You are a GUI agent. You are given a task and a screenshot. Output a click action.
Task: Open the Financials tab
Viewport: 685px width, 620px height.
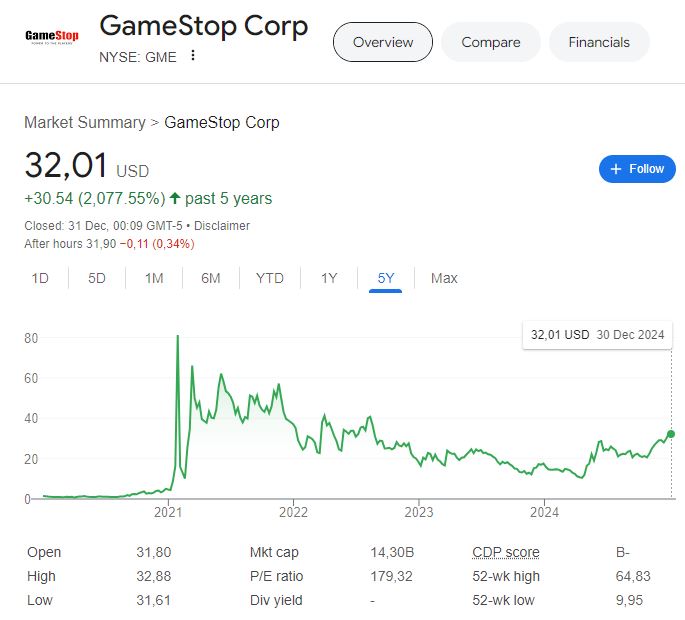(599, 42)
